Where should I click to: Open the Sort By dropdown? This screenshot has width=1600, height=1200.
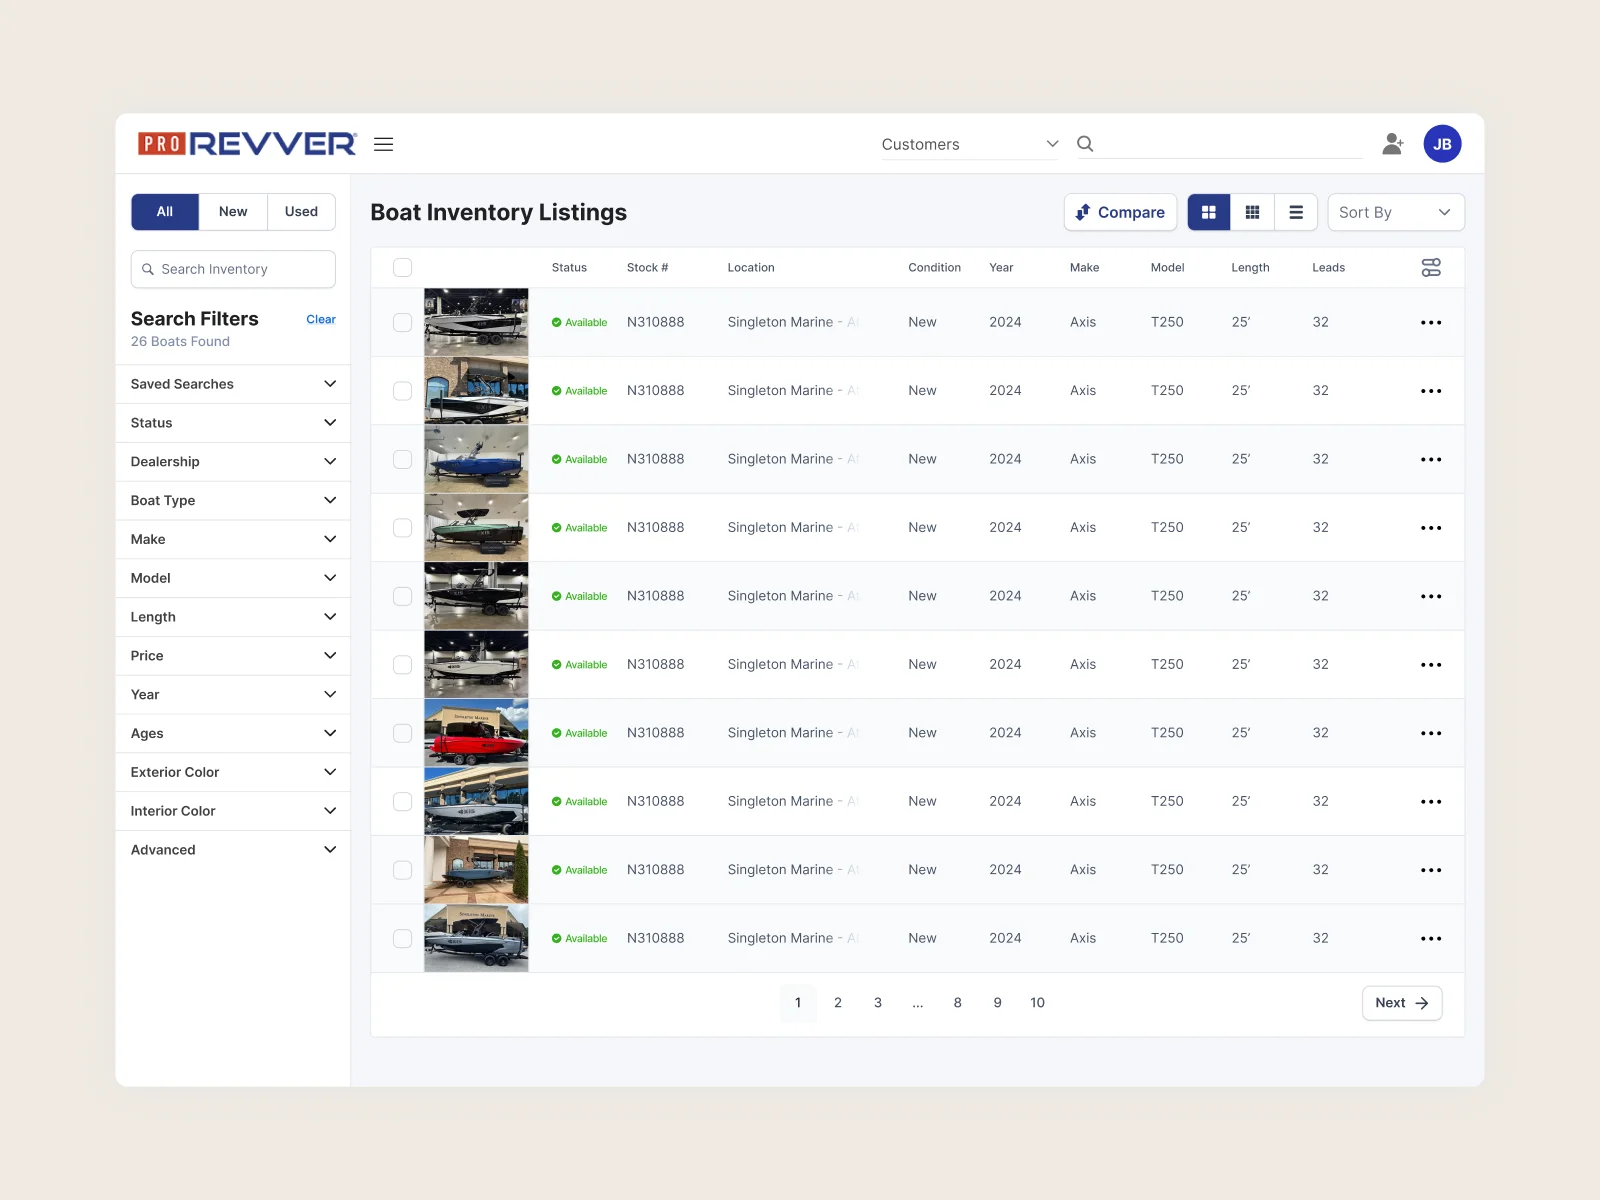coord(1395,212)
